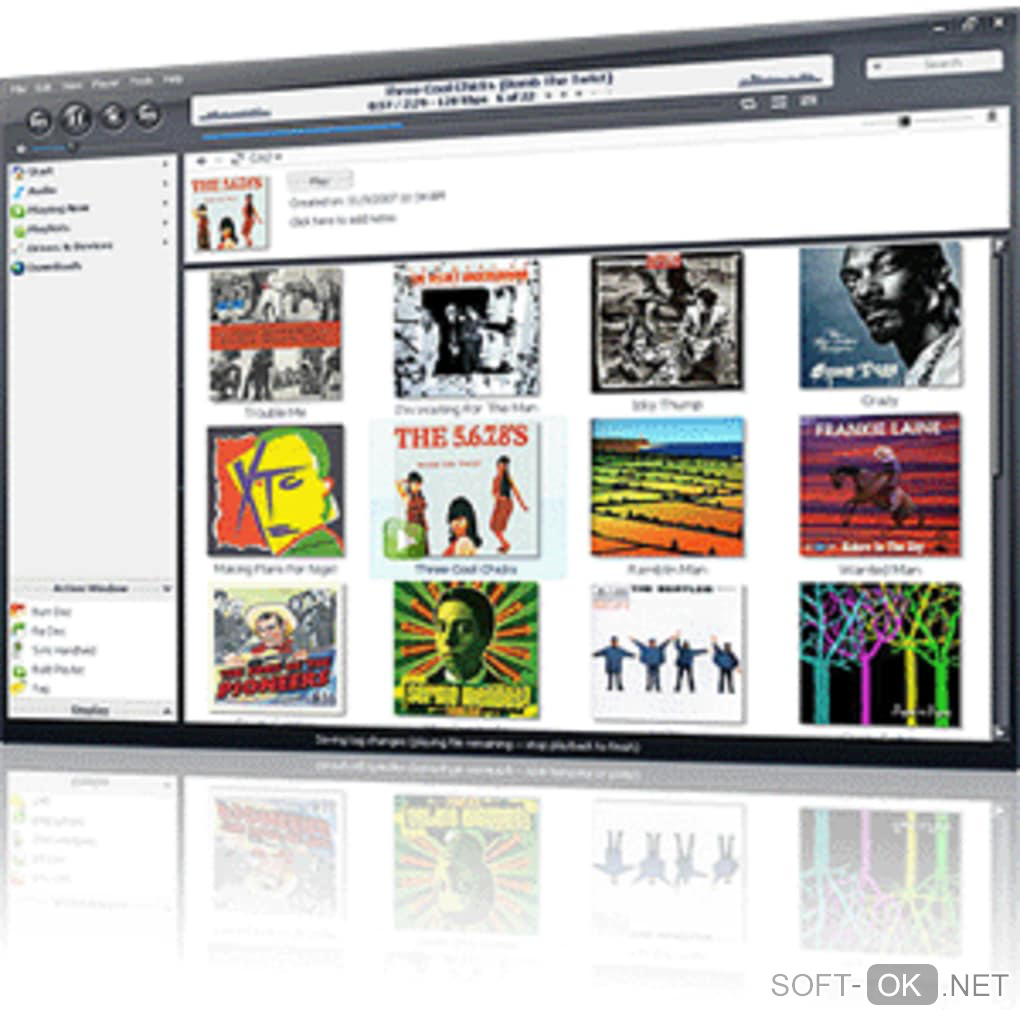
Task: Click the Pause/Play transport button
Action: (76, 118)
